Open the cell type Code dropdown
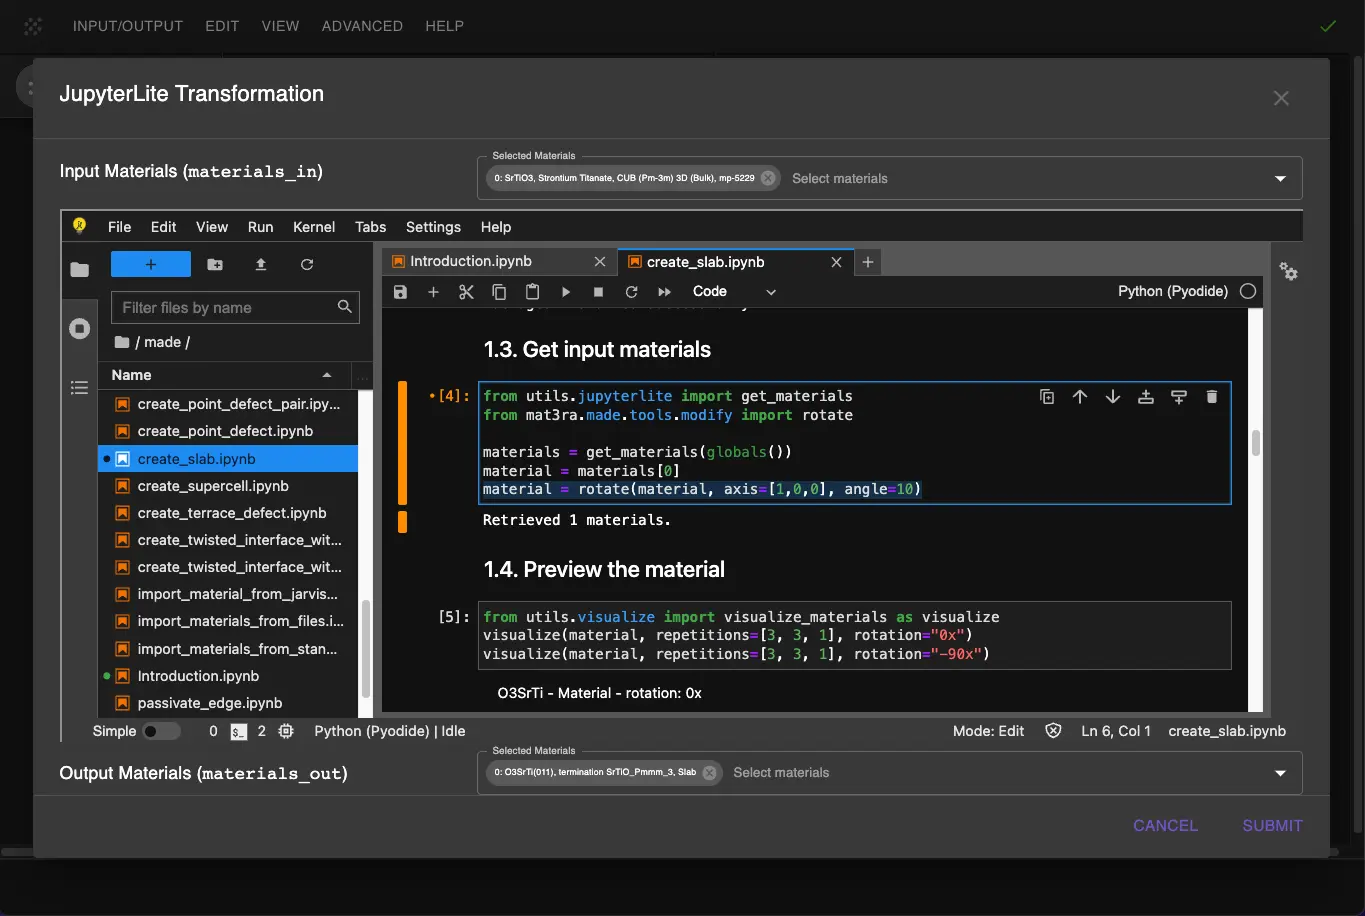This screenshot has width=1365, height=916. 733,292
